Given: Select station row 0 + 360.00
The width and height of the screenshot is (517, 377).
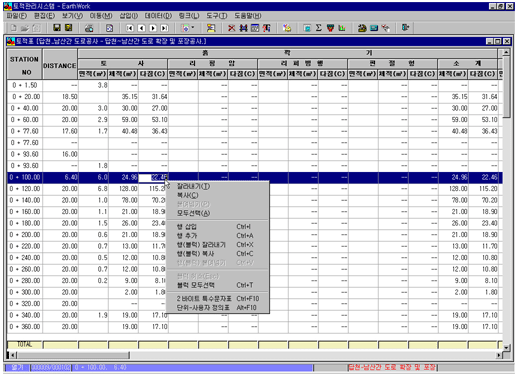Looking at the screenshot, I should pos(25,327).
